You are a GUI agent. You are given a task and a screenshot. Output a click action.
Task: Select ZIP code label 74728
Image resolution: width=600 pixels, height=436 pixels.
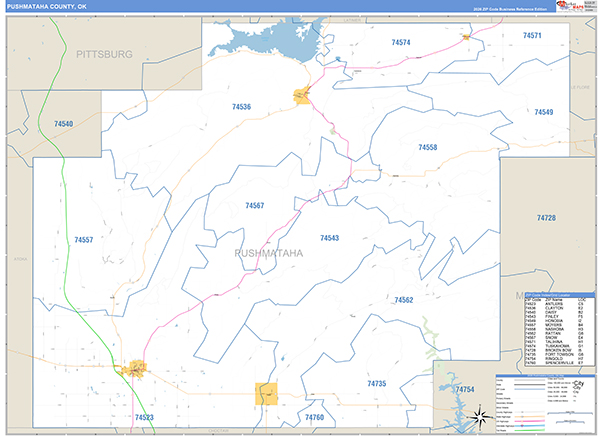(x=546, y=218)
